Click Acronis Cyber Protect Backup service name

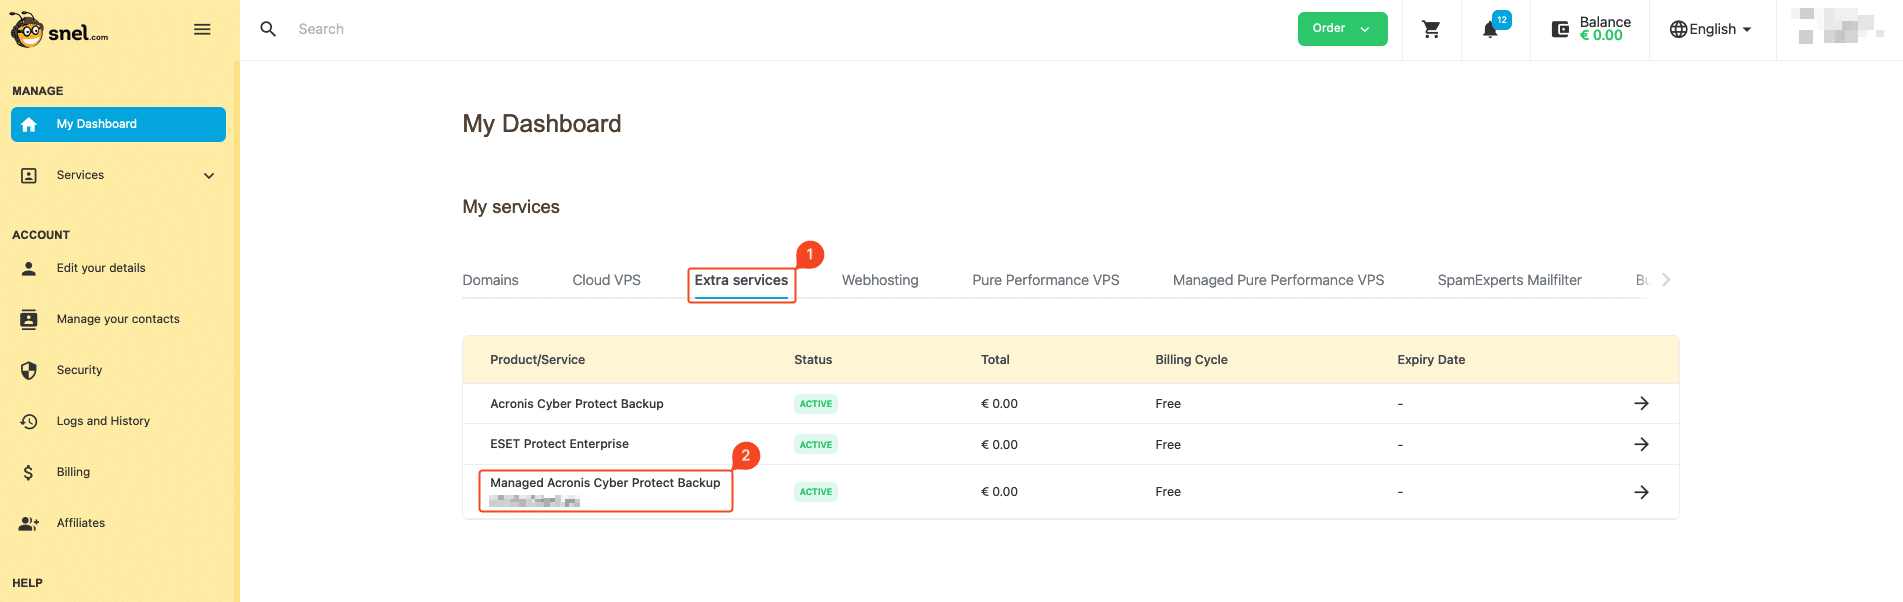tap(577, 404)
